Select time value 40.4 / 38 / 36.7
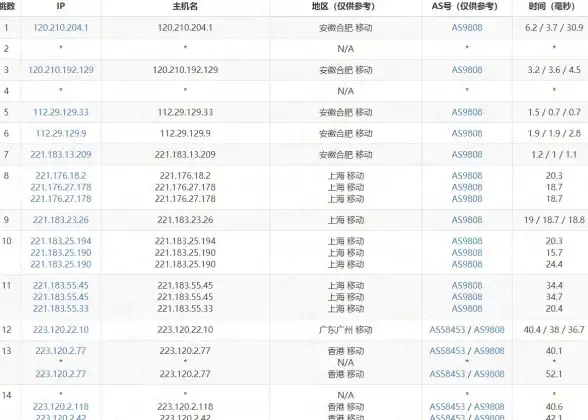Viewport: 588px width, 420px height. click(x=554, y=330)
